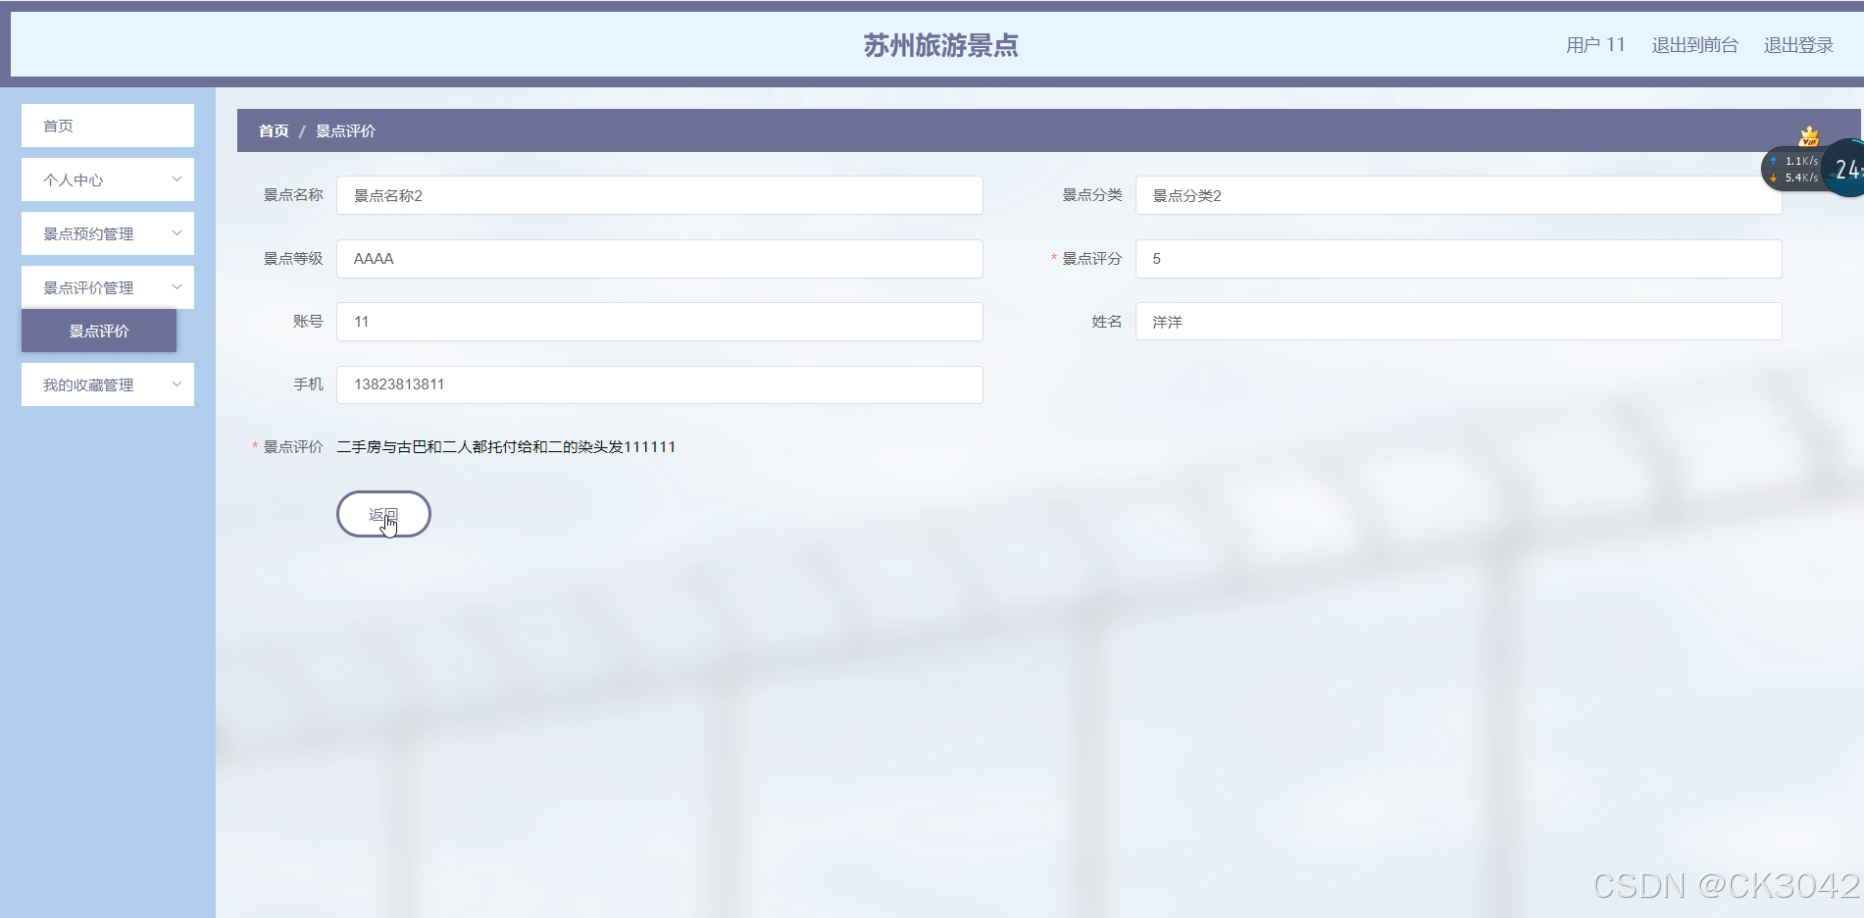Focus the 姓名 input showing 洋洋
Image resolution: width=1864 pixels, height=918 pixels.
(1458, 322)
